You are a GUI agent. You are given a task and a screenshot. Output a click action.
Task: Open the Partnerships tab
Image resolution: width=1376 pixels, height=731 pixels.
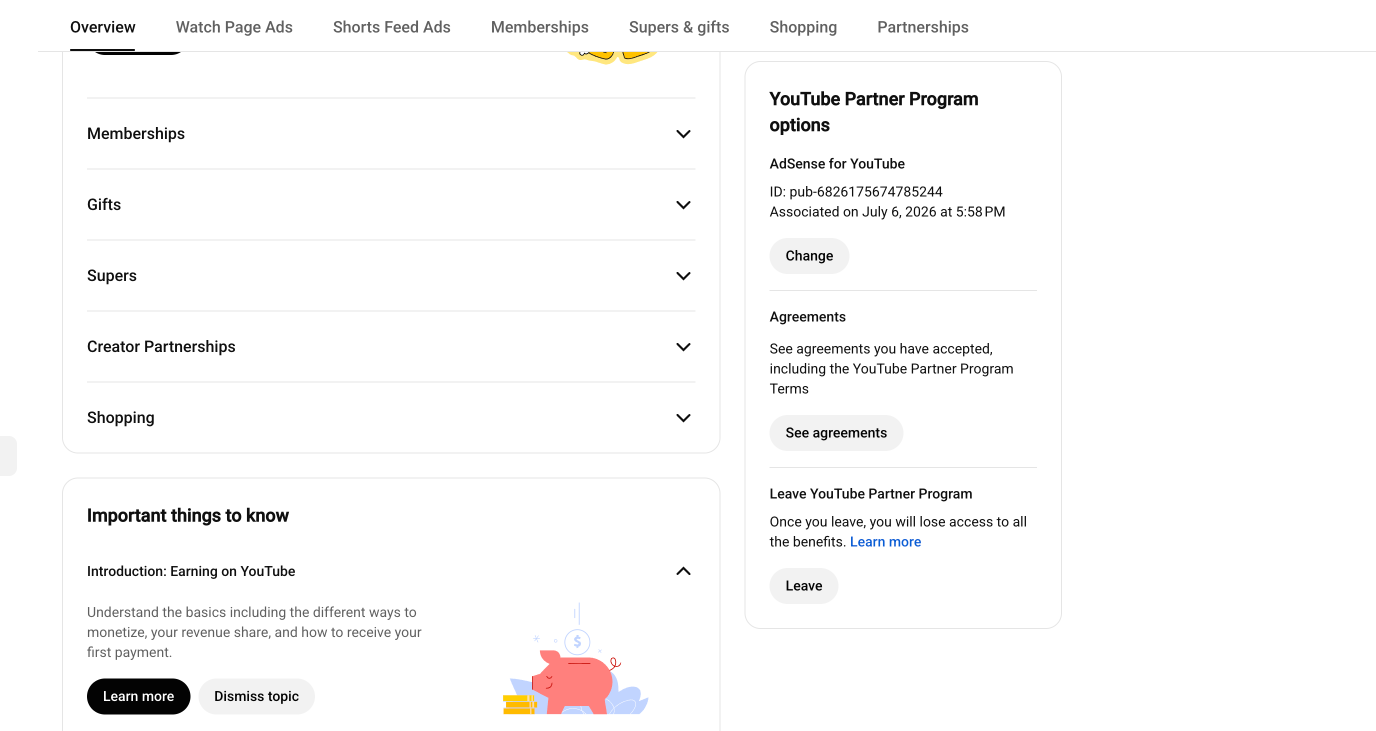coord(923,27)
